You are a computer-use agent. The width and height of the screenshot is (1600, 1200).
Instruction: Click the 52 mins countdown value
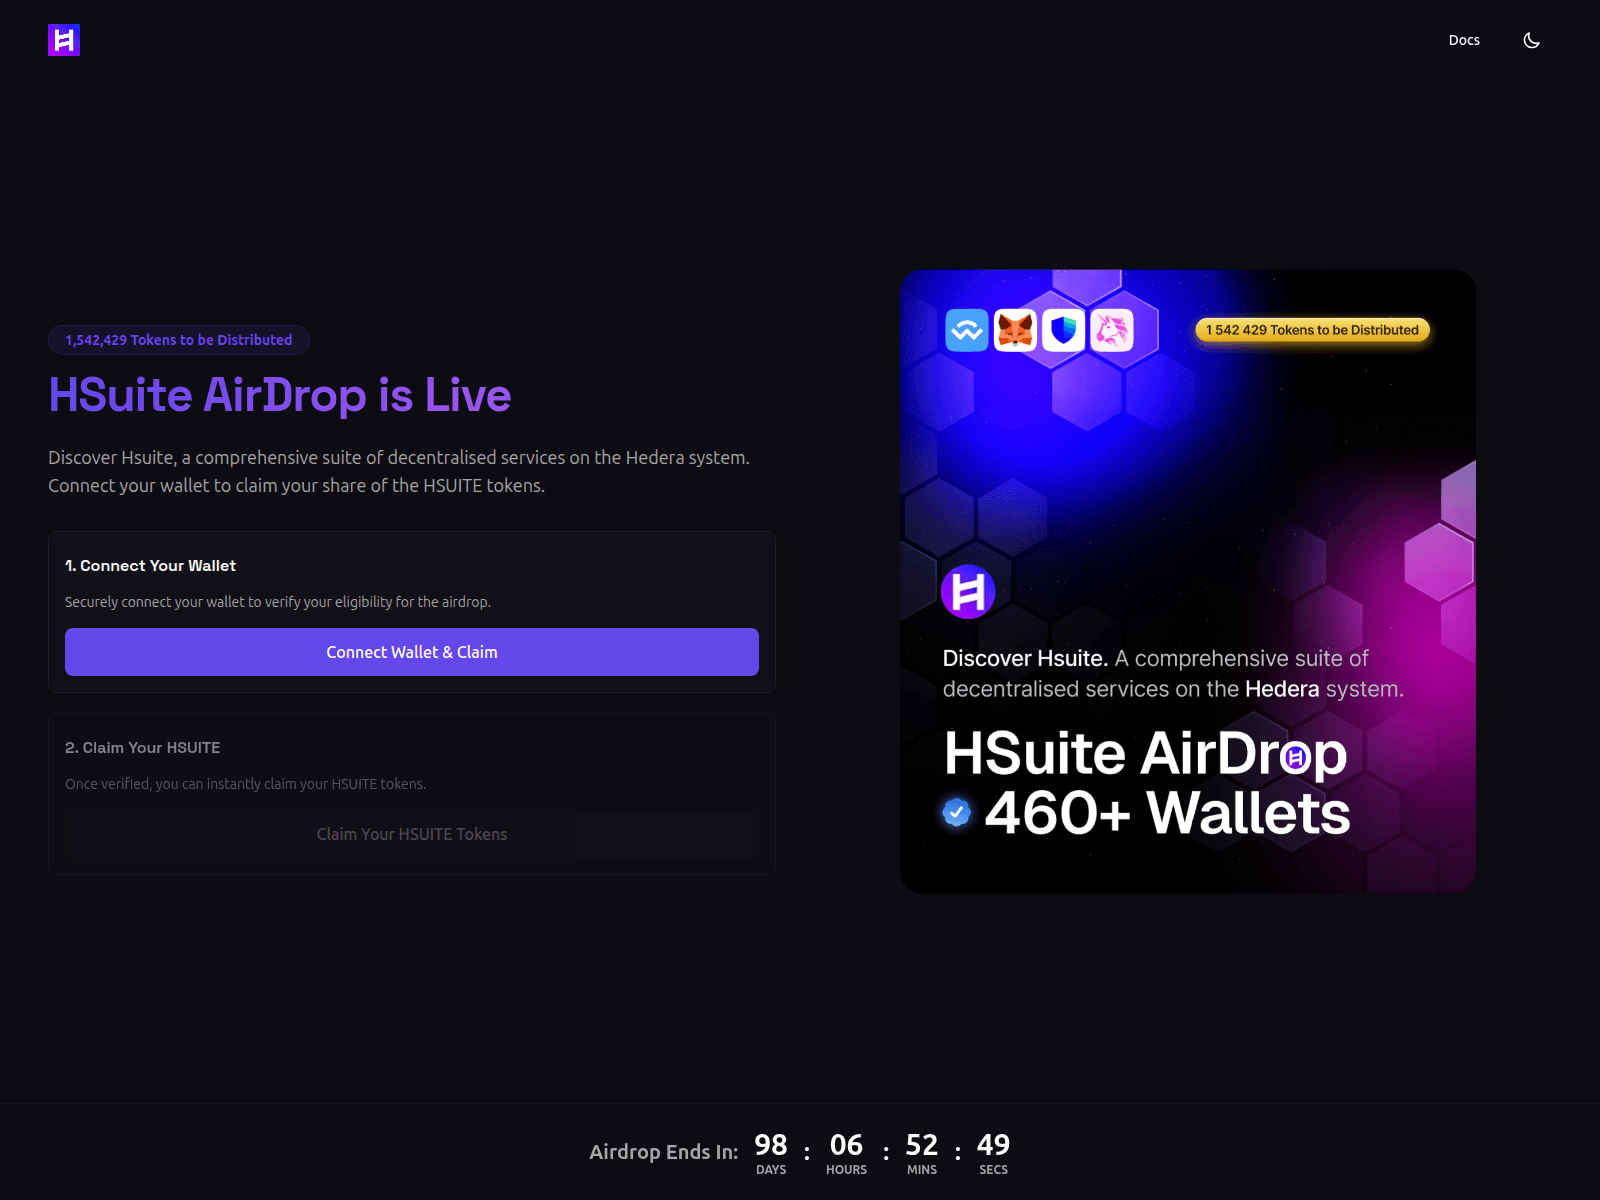[922, 1145]
